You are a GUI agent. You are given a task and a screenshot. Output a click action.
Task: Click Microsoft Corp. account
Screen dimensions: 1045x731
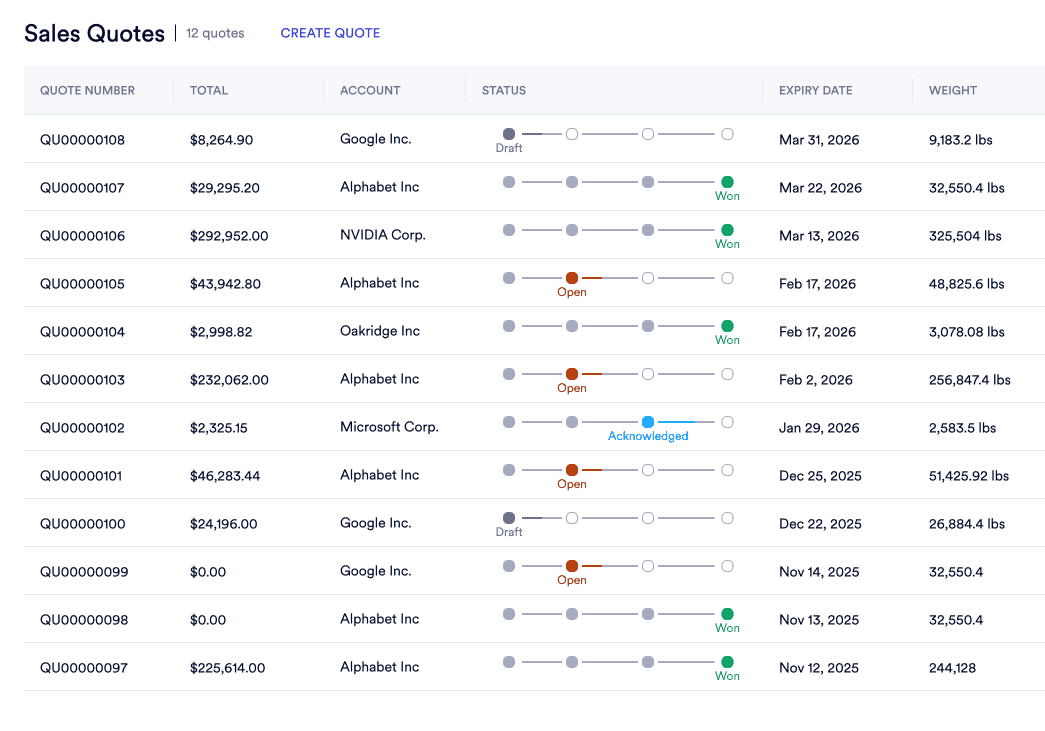click(389, 427)
